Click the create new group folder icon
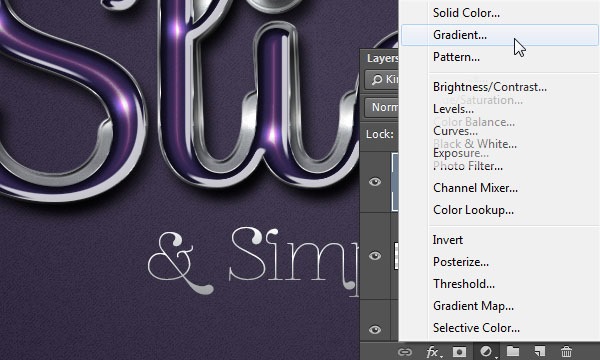Image resolution: width=600 pixels, height=360 pixels. click(x=513, y=351)
